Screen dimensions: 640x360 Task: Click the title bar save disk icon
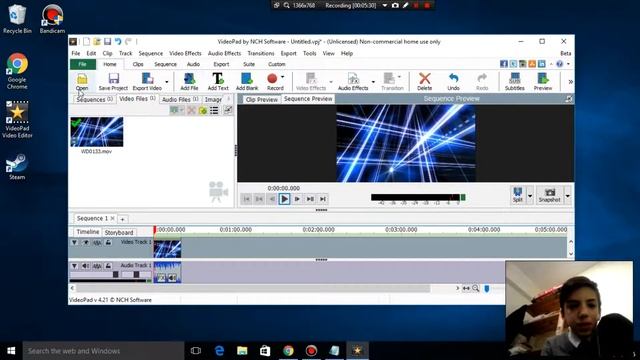tap(107, 42)
